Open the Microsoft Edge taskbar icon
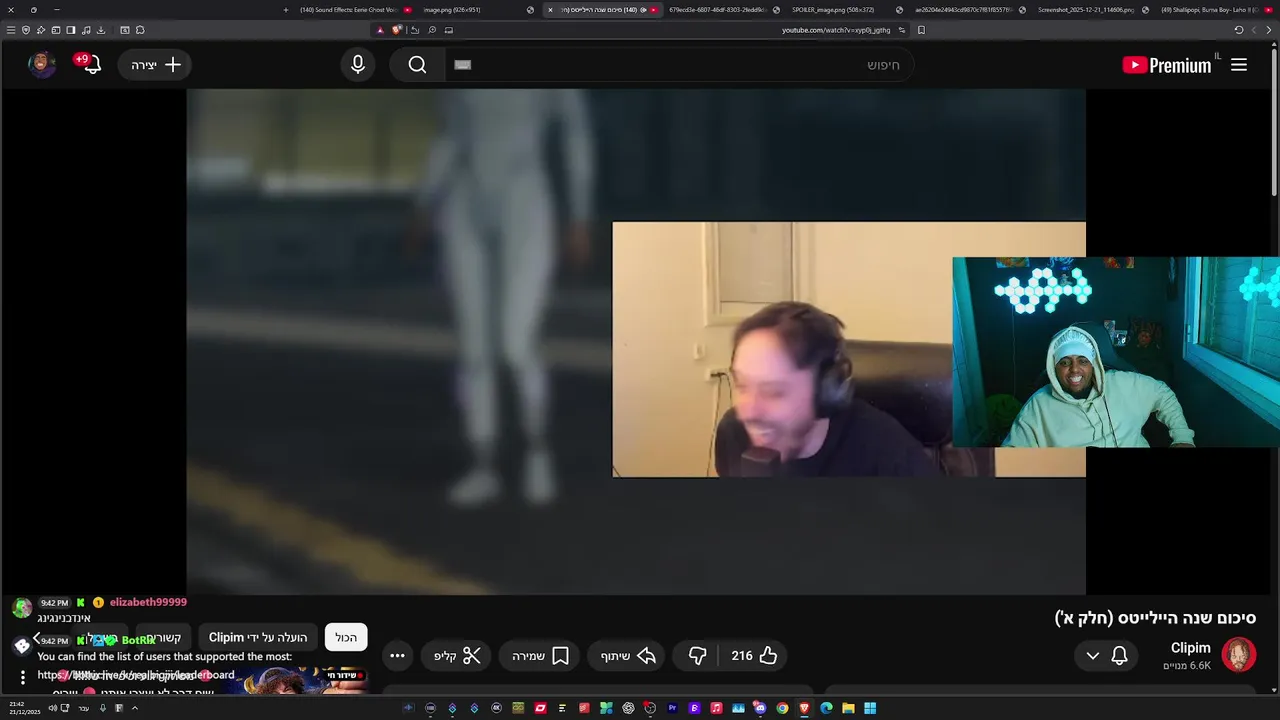The height and width of the screenshot is (720, 1280). click(x=826, y=708)
